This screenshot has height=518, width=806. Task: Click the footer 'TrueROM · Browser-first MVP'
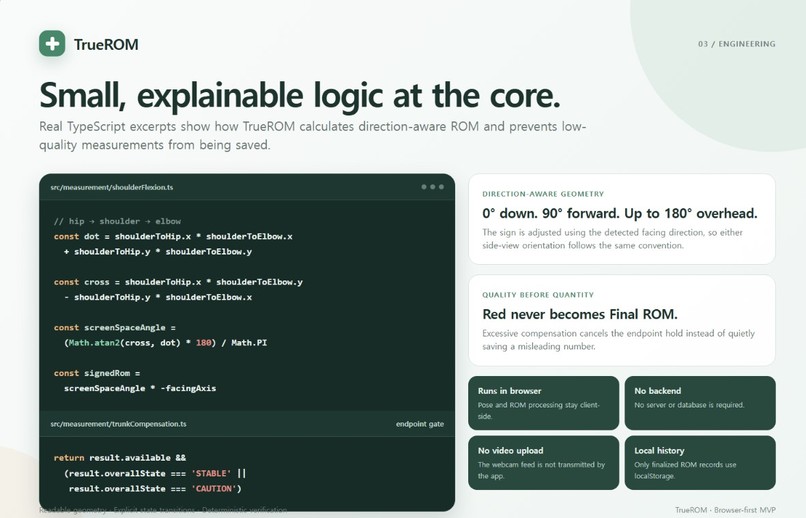coord(725,510)
